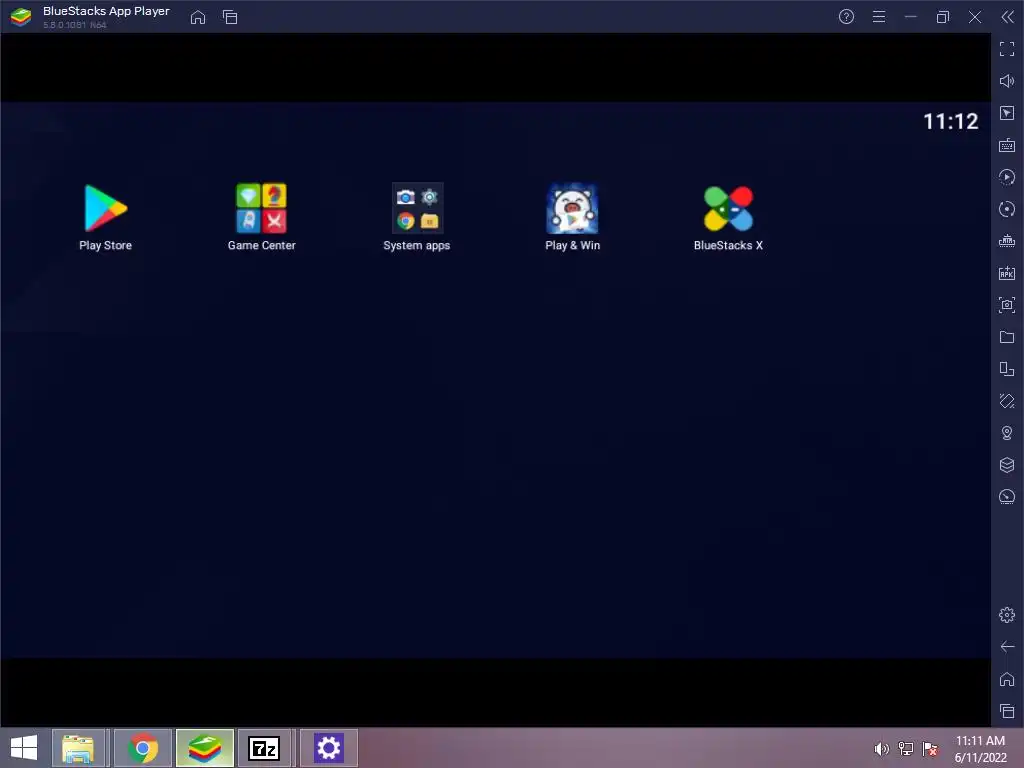Open the hamburger menu in title bar
This screenshot has height=768, width=1024.
(x=879, y=17)
